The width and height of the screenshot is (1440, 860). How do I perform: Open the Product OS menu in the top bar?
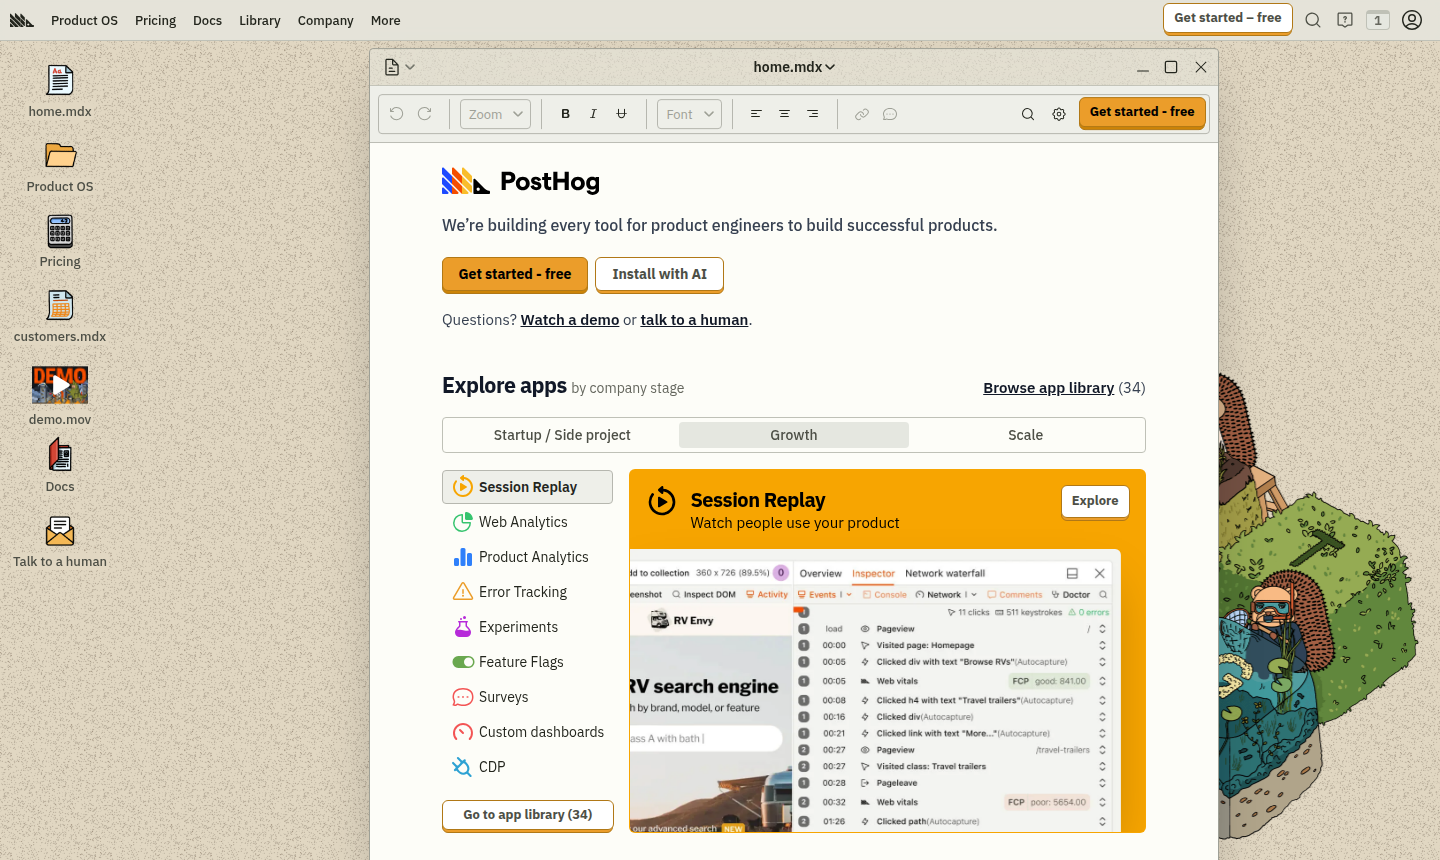84,20
